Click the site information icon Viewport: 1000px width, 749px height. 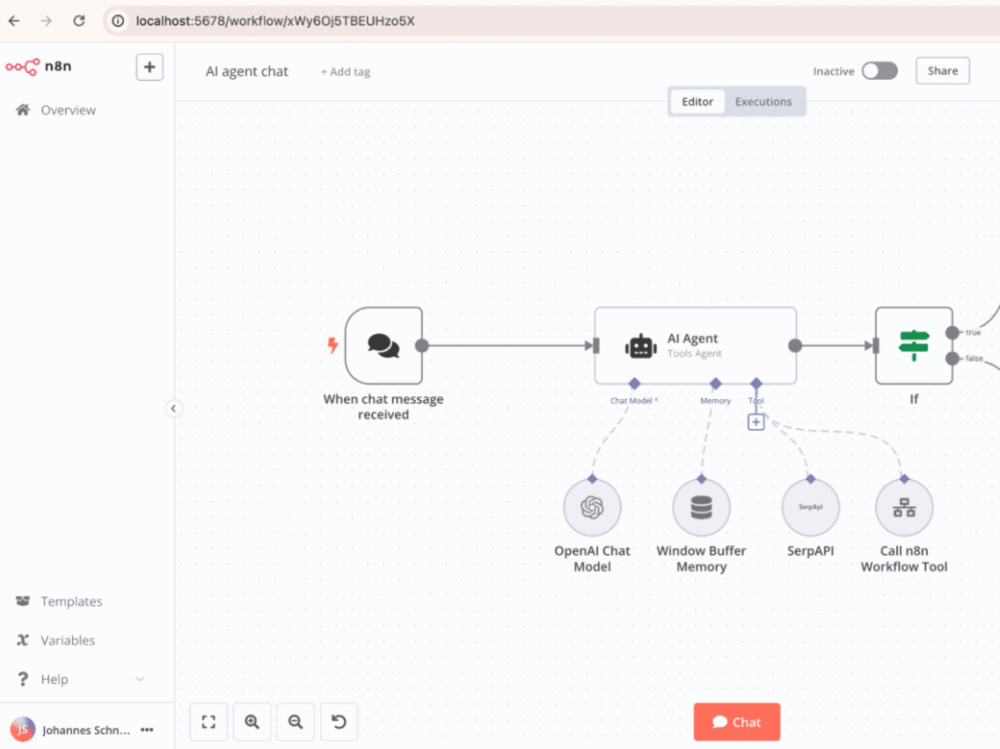[x=118, y=21]
